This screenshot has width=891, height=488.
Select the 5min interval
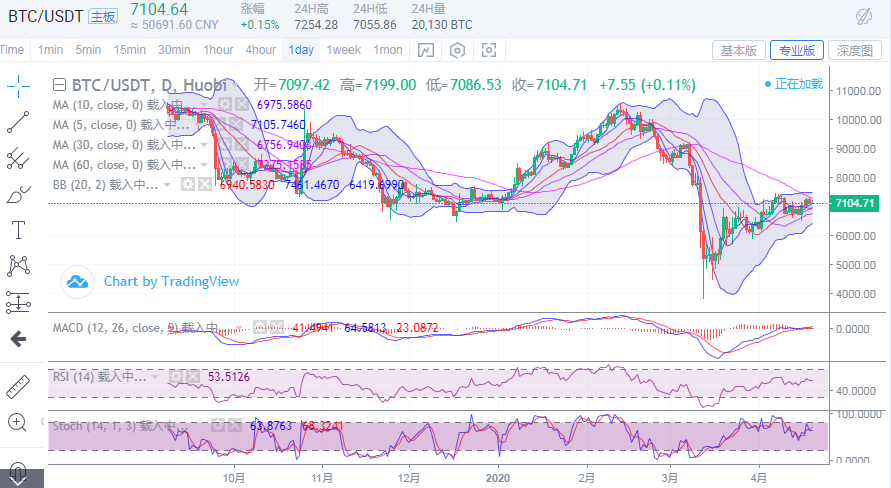88,50
